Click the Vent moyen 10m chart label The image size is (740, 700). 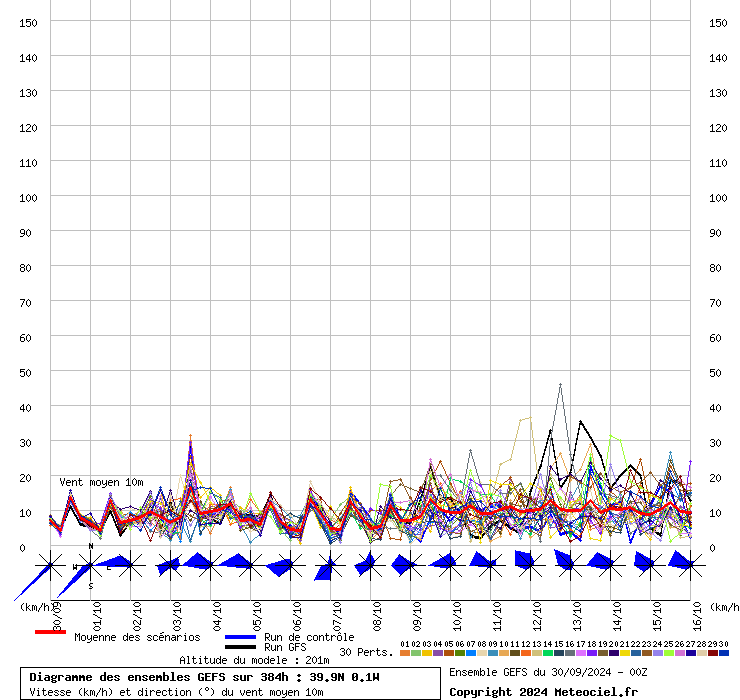(x=100, y=482)
